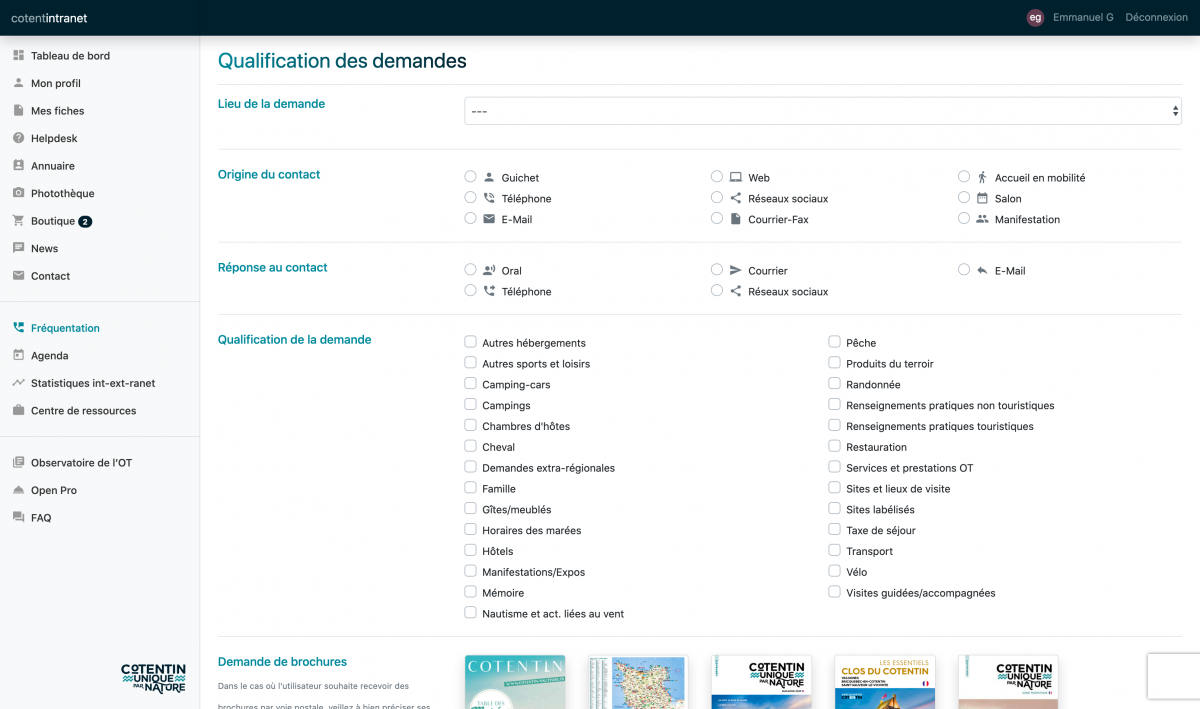Enable the Horaires des marées checkbox
The width and height of the screenshot is (1200, 709).
pyautogui.click(x=471, y=530)
